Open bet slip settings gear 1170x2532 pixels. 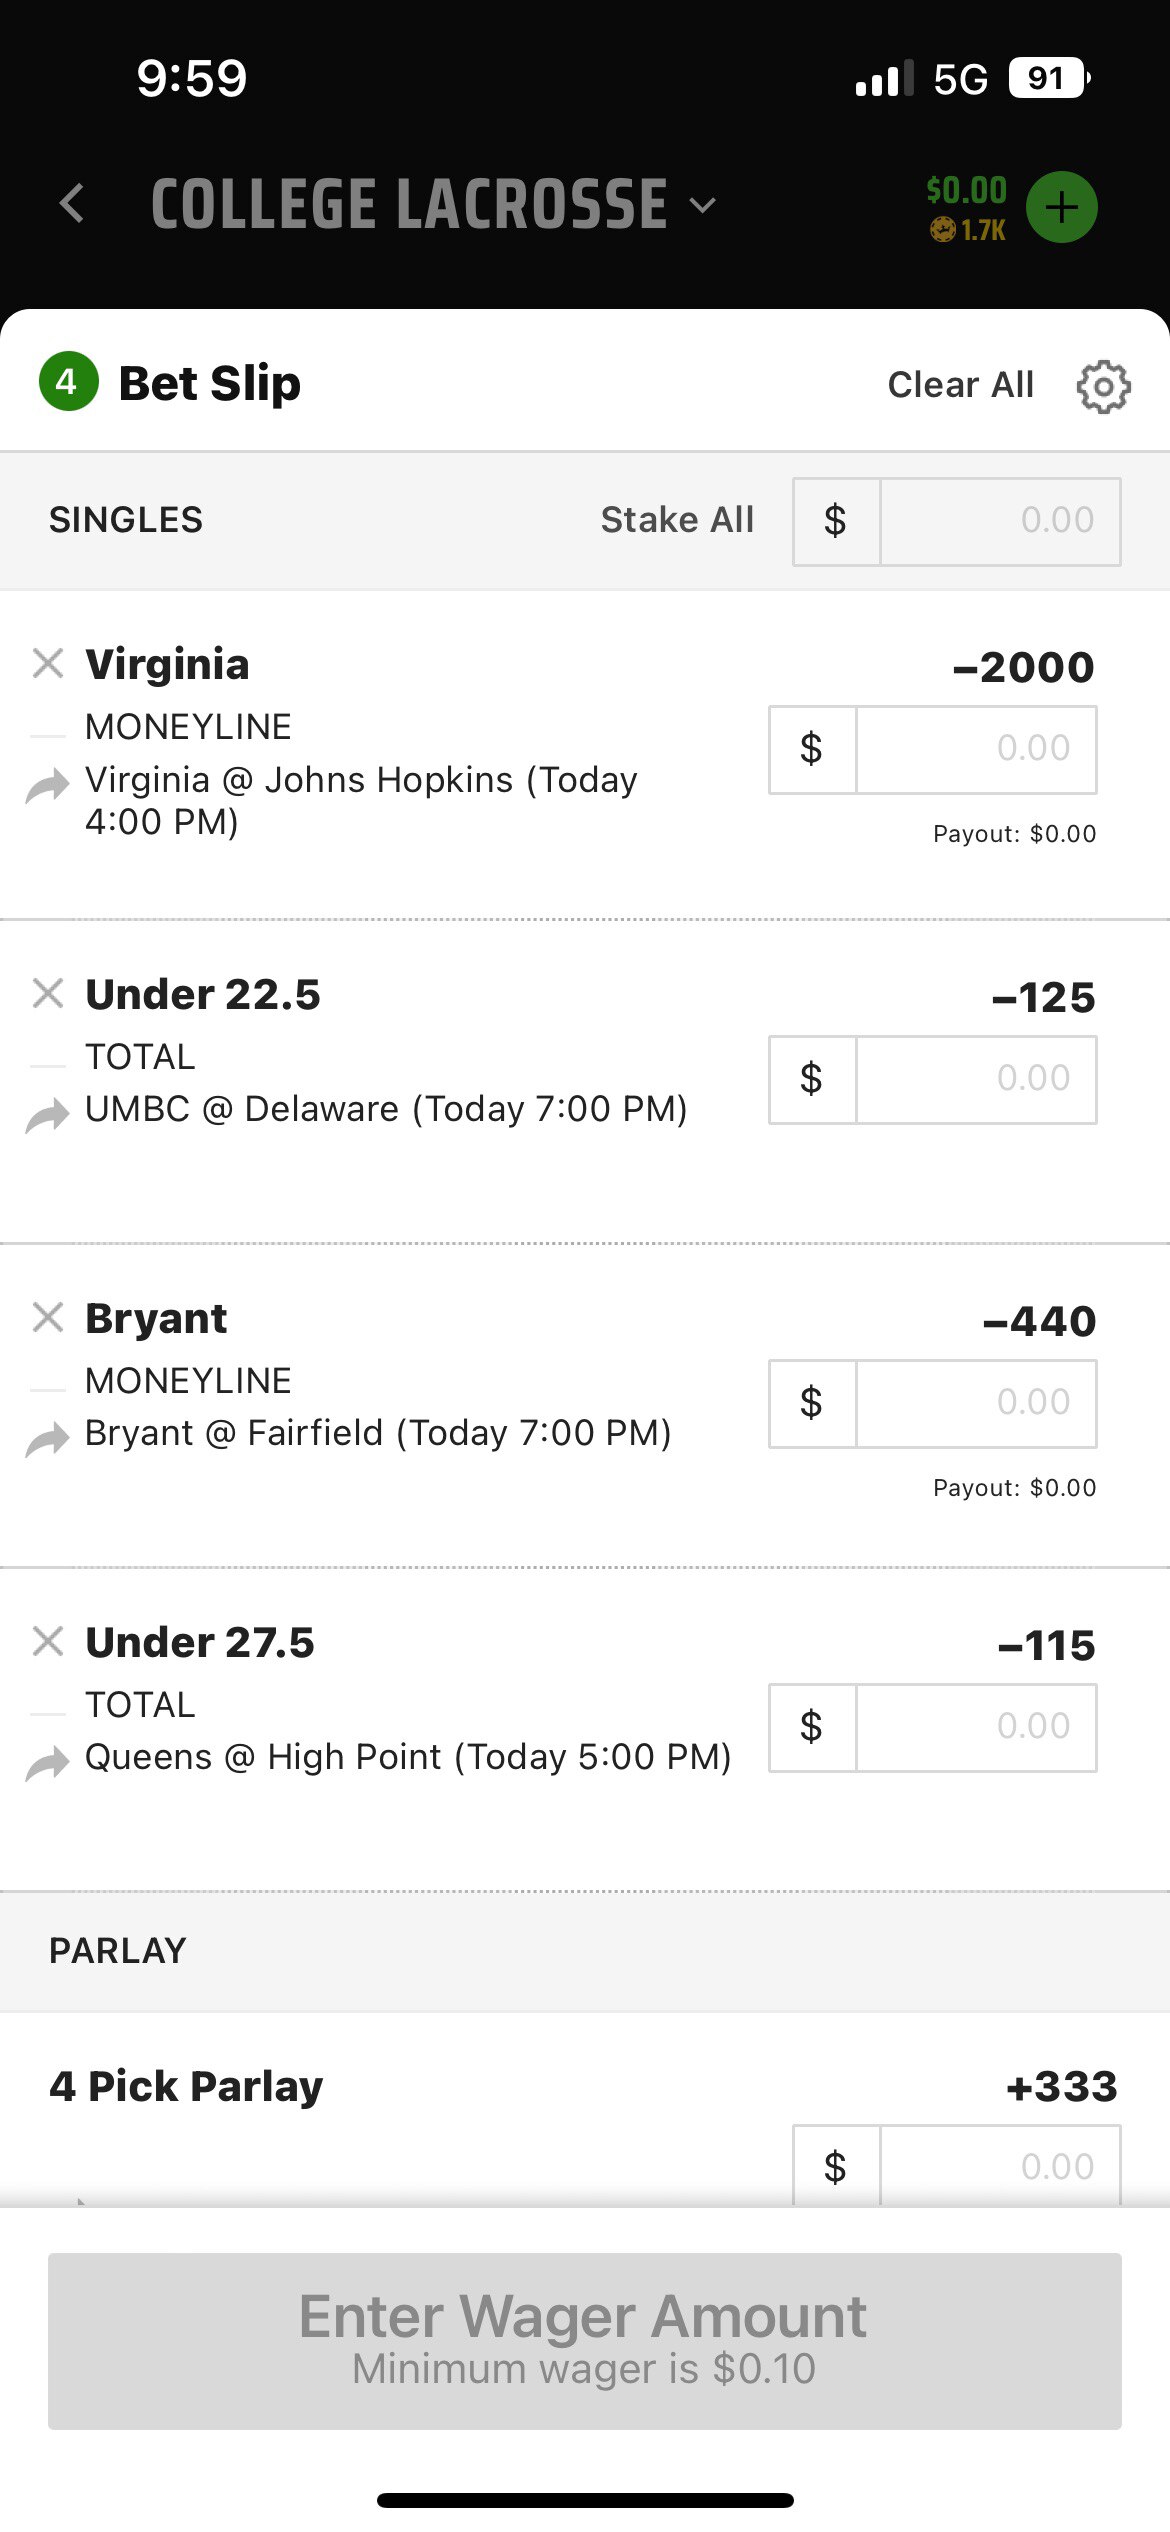pos(1103,386)
